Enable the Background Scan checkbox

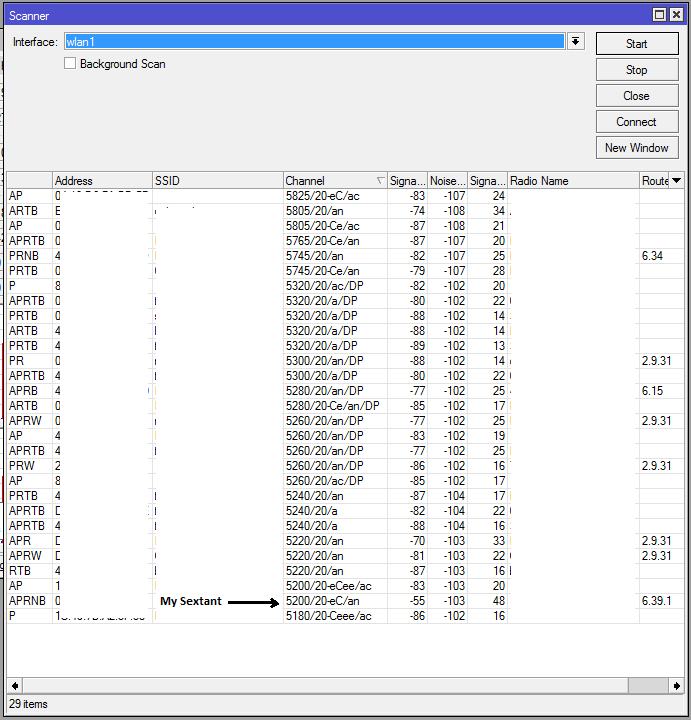tap(70, 63)
